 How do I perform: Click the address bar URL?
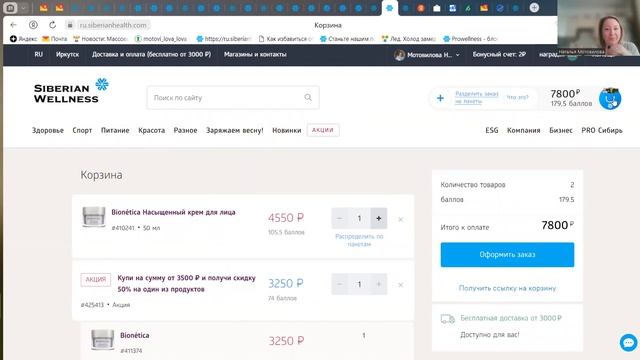pos(113,25)
